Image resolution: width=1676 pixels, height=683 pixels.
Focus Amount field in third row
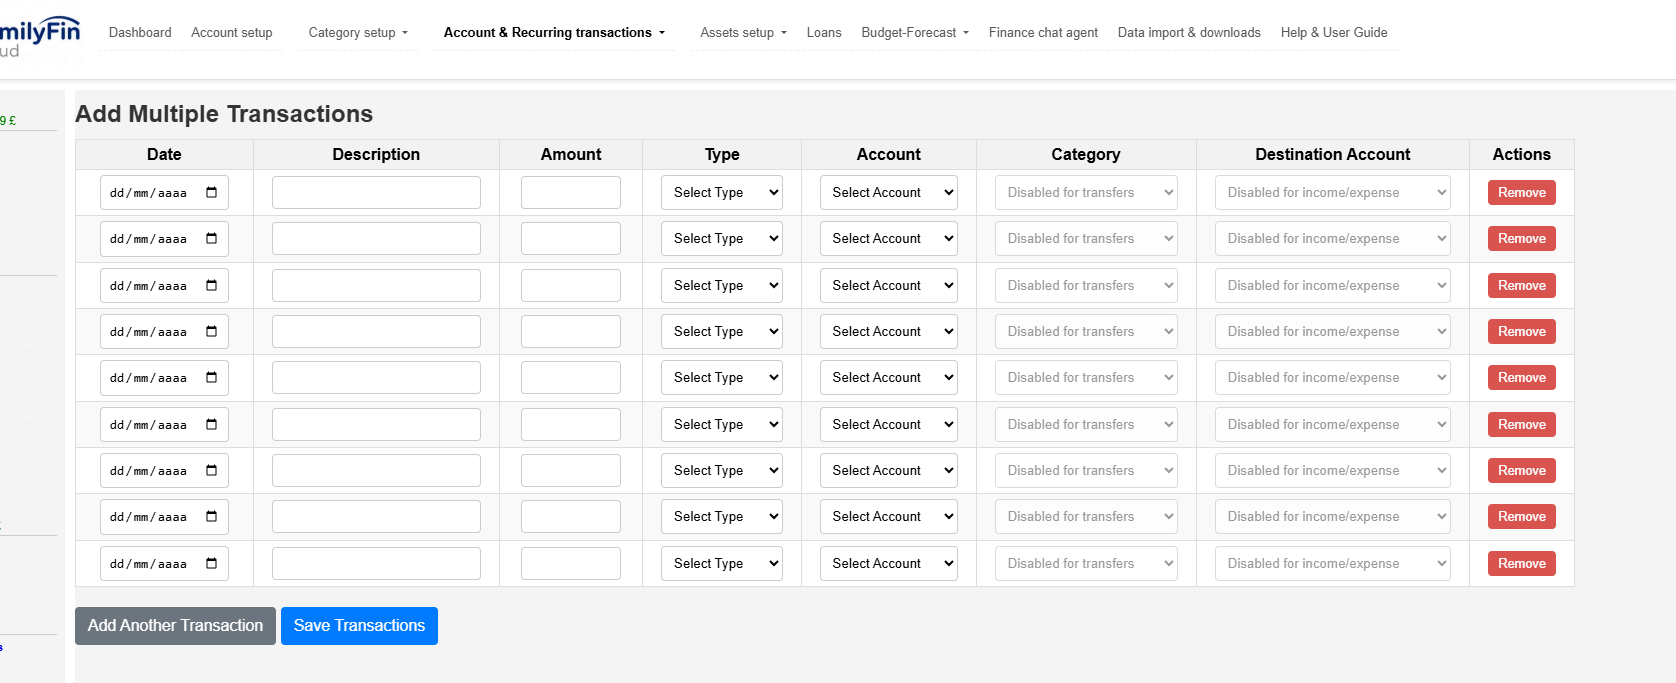571,285
